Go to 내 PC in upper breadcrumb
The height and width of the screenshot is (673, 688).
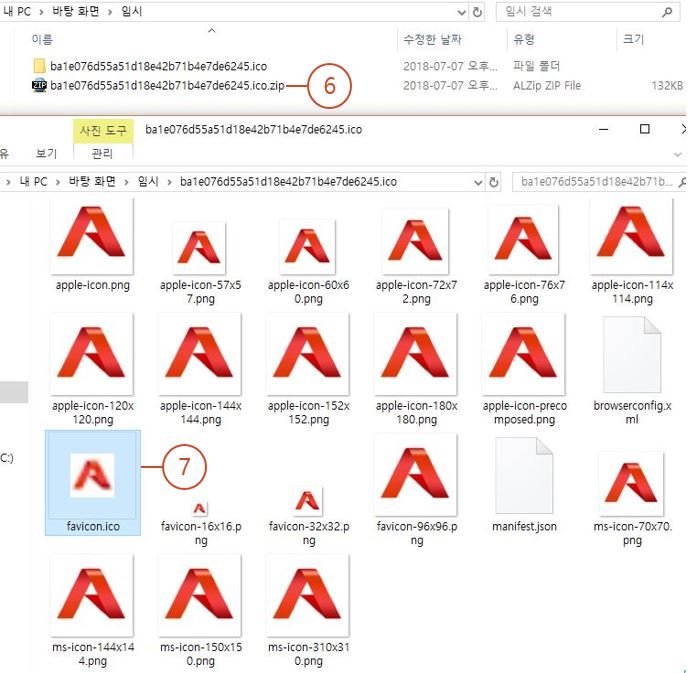click(x=17, y=11)
